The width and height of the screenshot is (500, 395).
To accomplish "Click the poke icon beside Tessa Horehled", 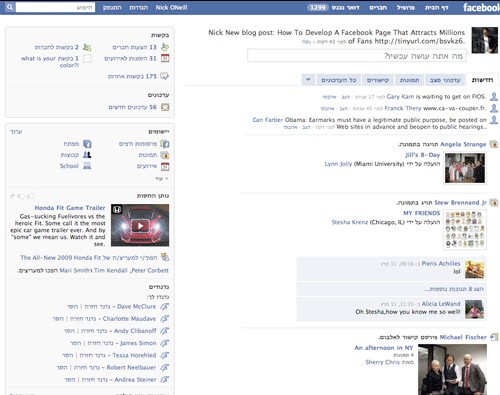I will 165,355.
